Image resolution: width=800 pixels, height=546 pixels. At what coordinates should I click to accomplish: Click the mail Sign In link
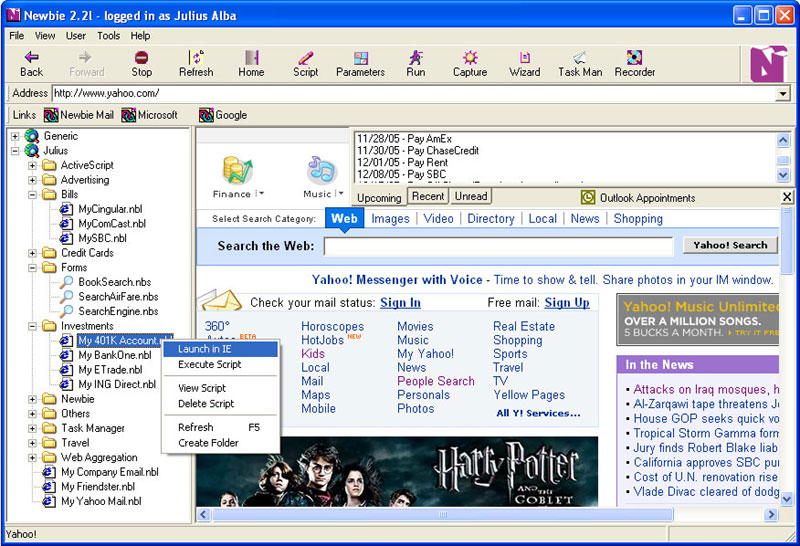click(x=401, y=303)
